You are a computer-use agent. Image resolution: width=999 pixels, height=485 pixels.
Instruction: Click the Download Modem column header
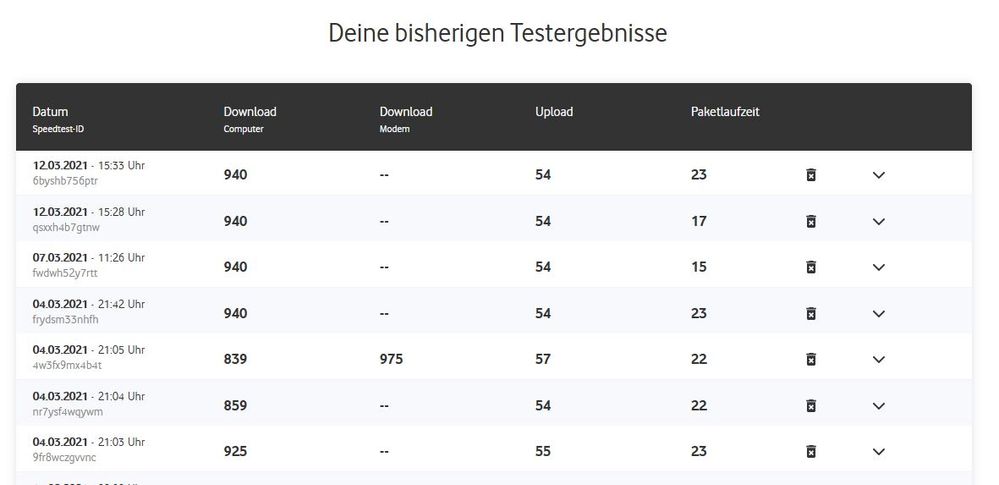pyautogui.click(x=406, y=112)
